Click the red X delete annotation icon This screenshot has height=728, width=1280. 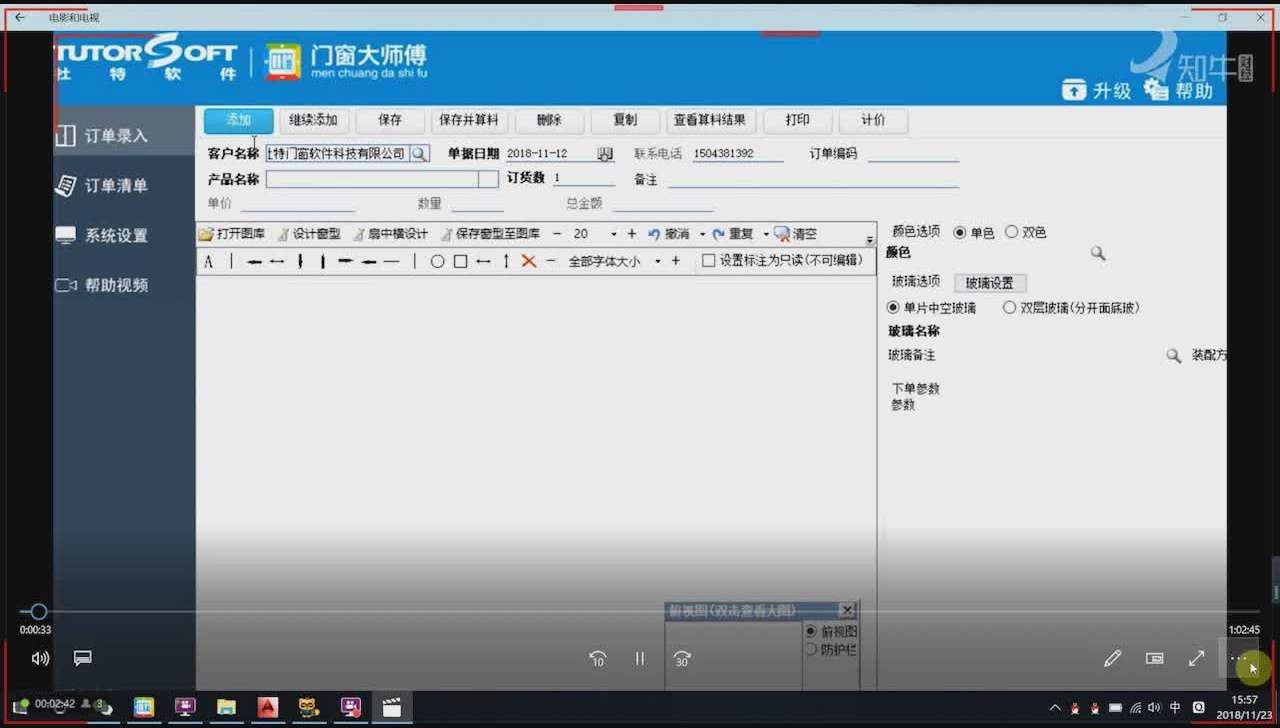point(529,262)
